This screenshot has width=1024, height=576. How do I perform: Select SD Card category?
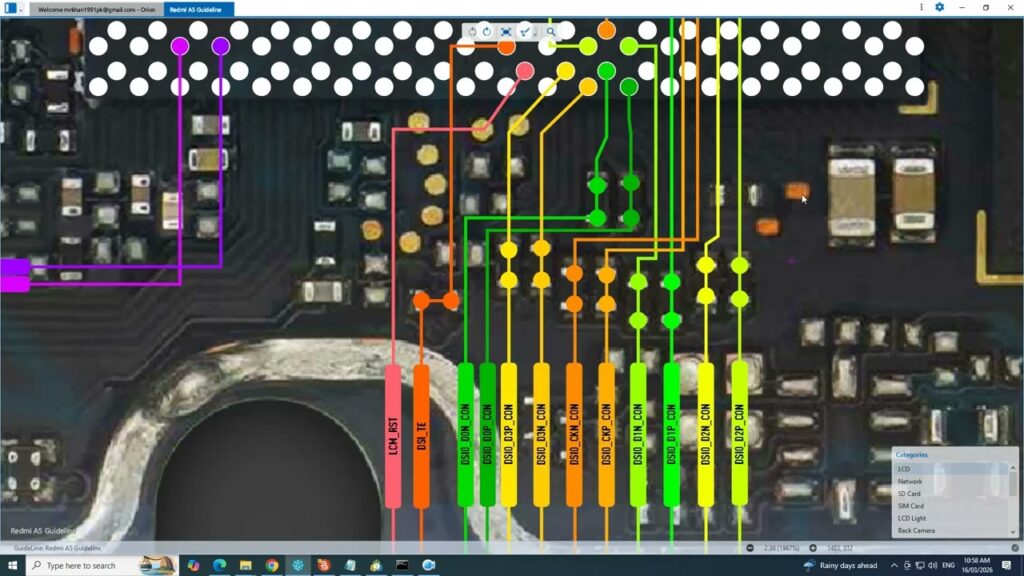click(909, 494)
